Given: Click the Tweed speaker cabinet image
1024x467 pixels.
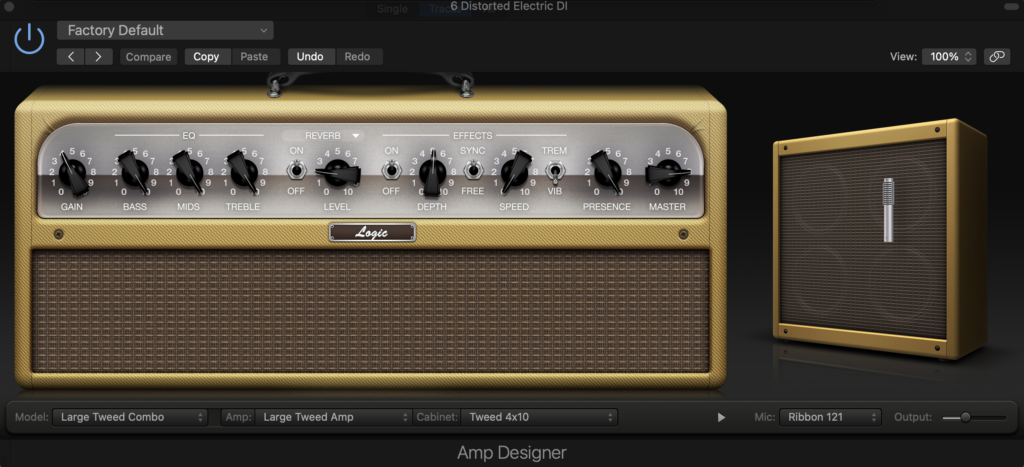Looking at the screenshot, I should (879, 238).
